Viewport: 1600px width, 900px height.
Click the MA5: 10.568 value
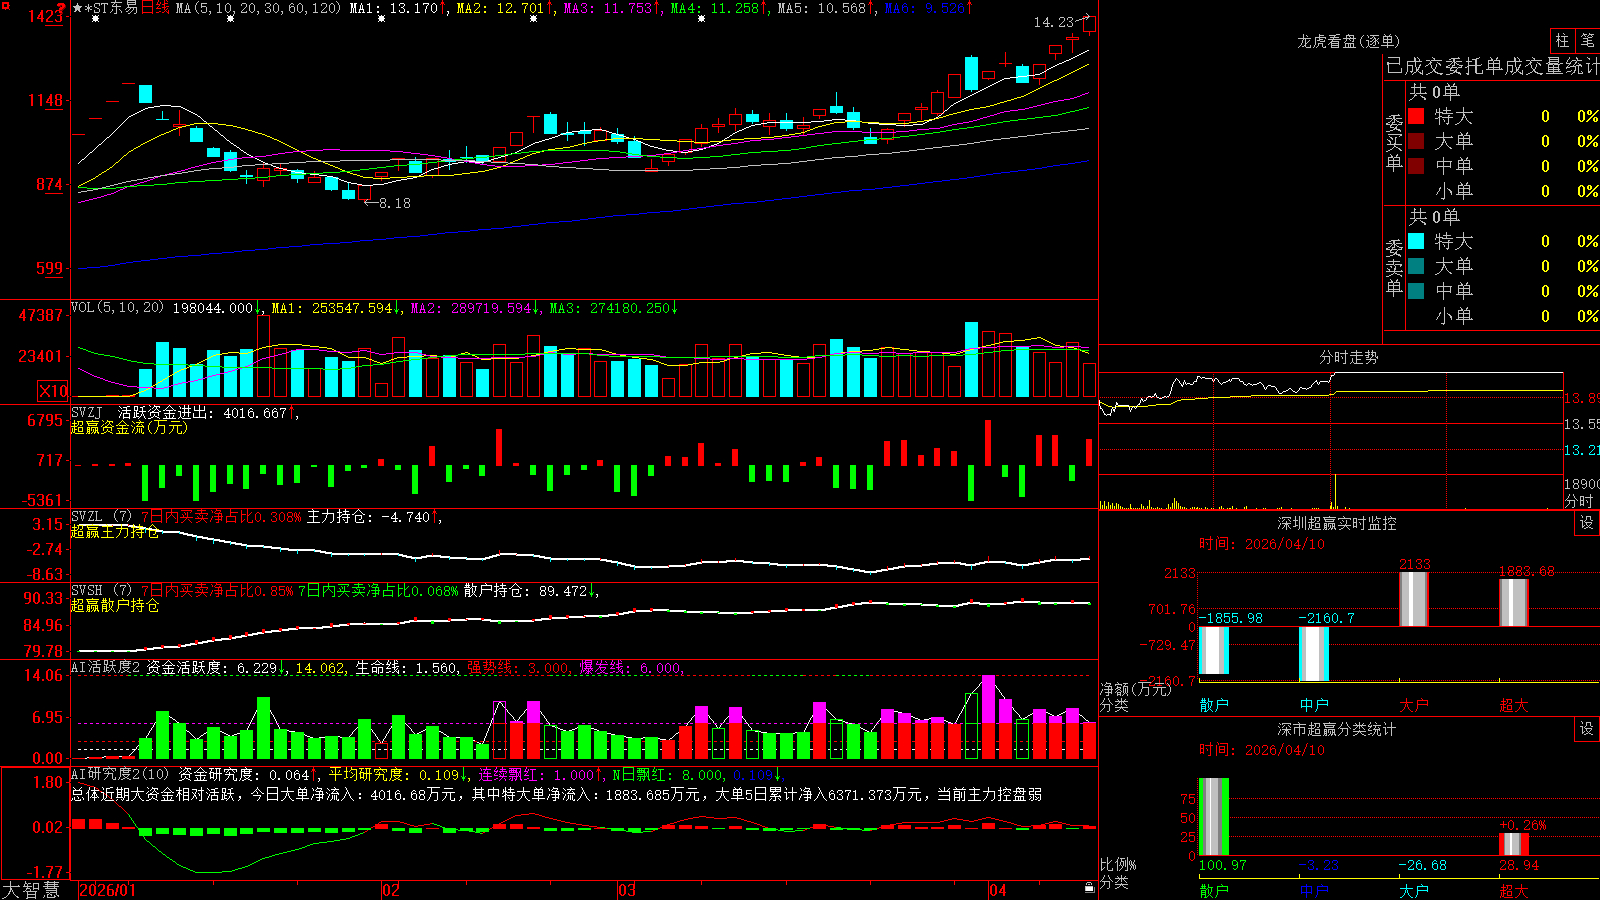point(822,8)
